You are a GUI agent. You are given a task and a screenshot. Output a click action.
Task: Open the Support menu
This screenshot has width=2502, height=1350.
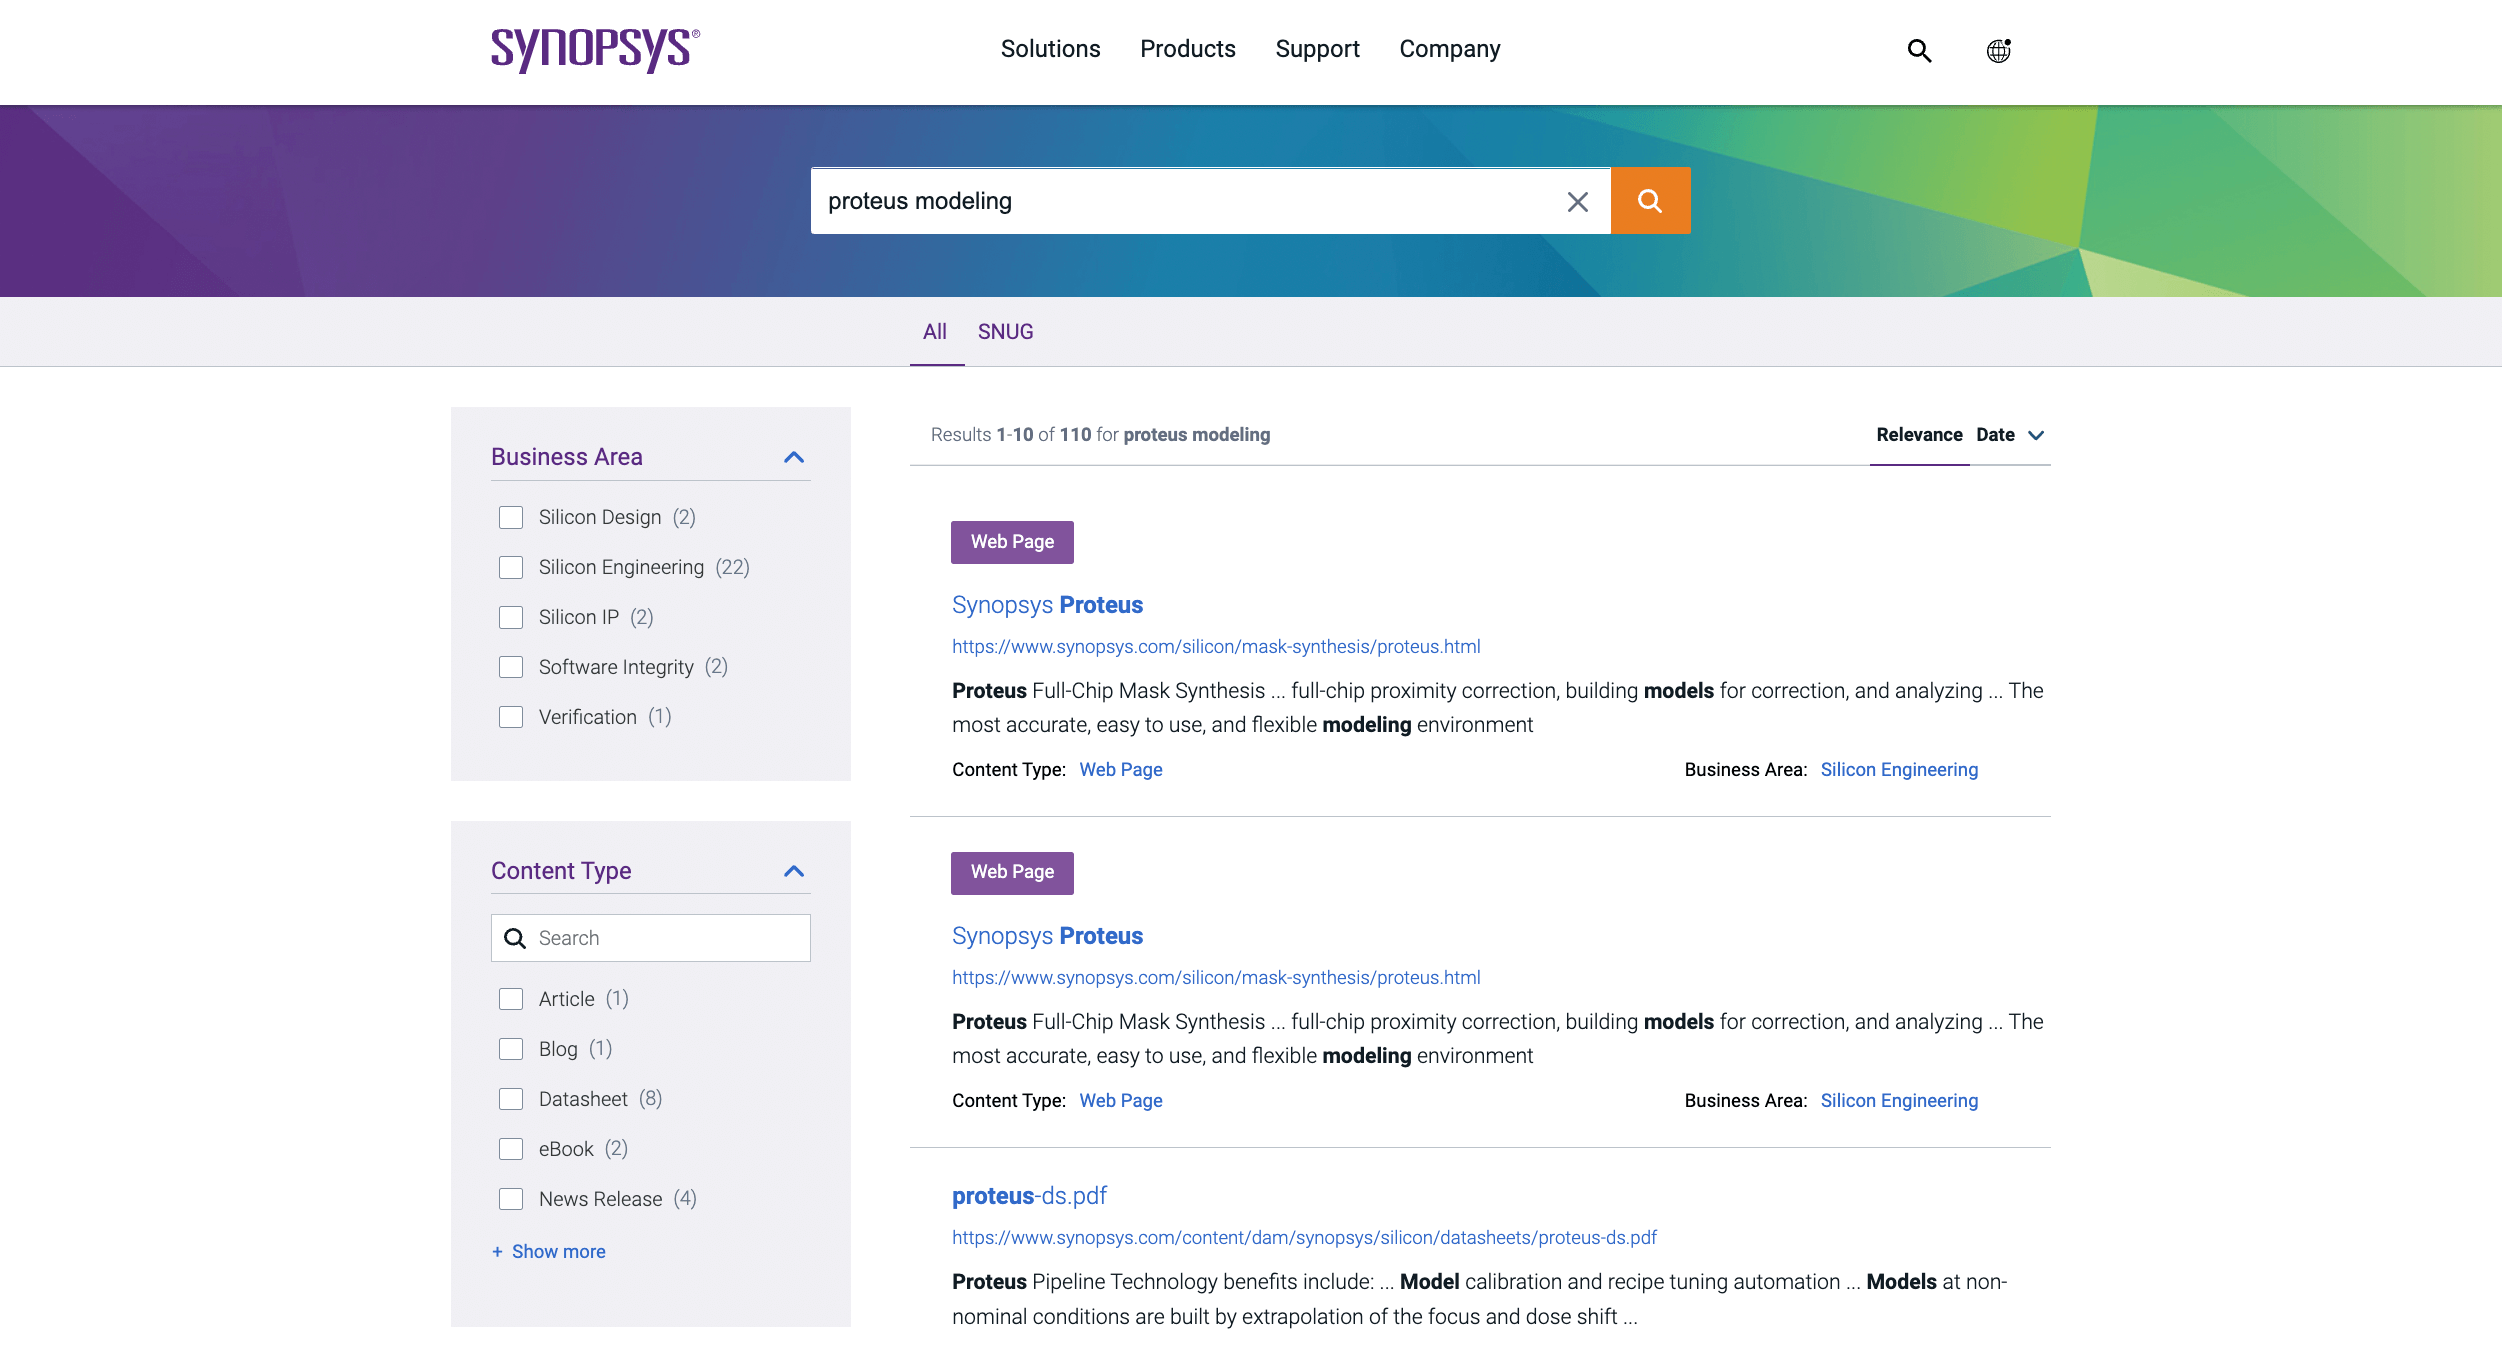tap(1317, 49)
